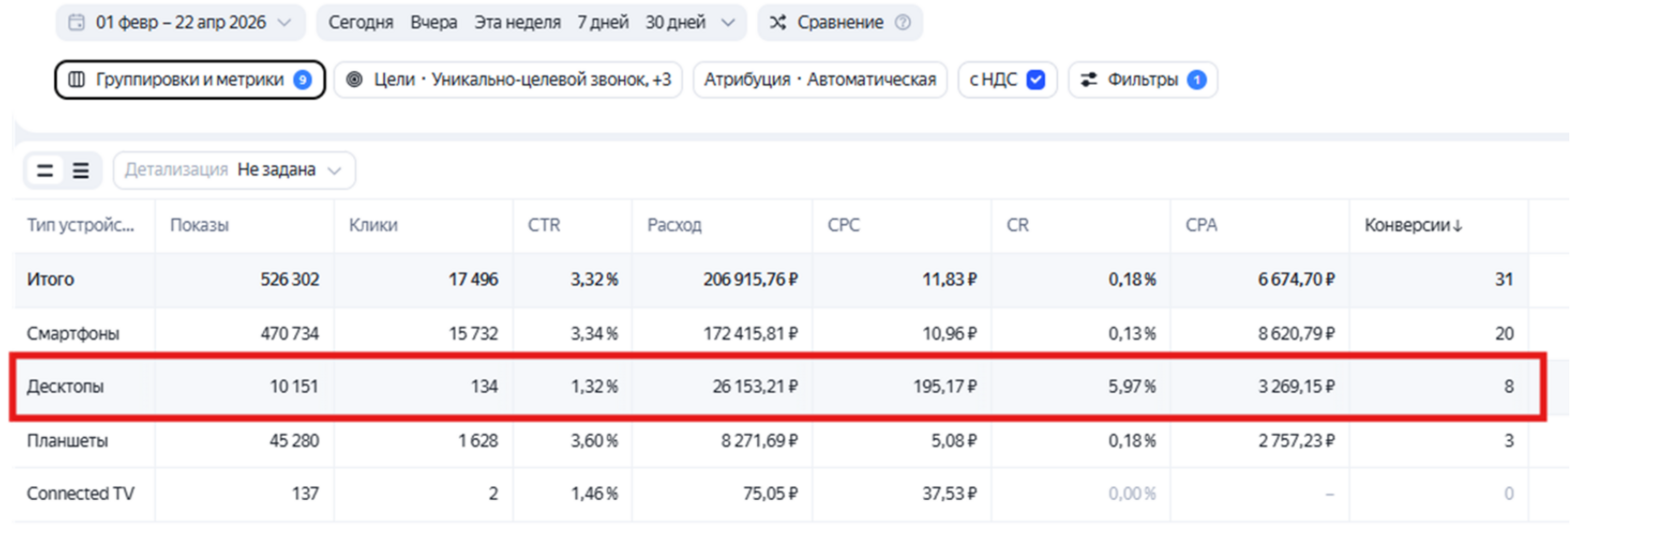Screen dimensions: 1680x538
Task: Select the Итого row label
Action: pos(50,279)
